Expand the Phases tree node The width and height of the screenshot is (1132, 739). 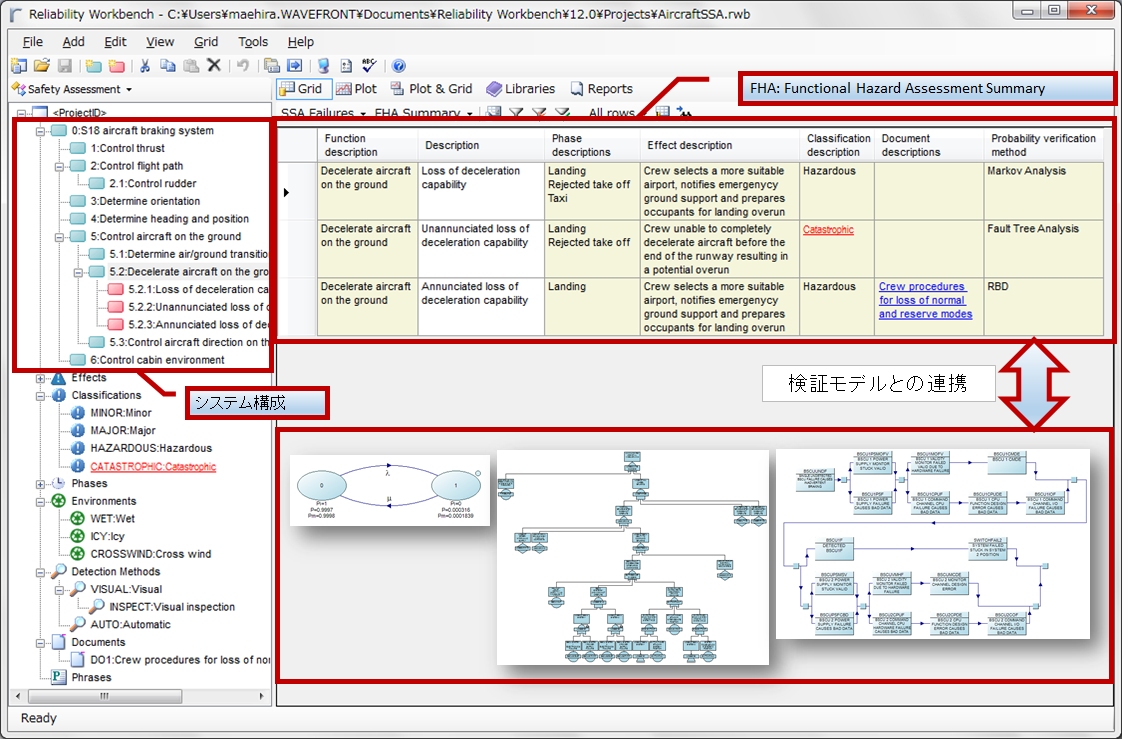(40, 484)
